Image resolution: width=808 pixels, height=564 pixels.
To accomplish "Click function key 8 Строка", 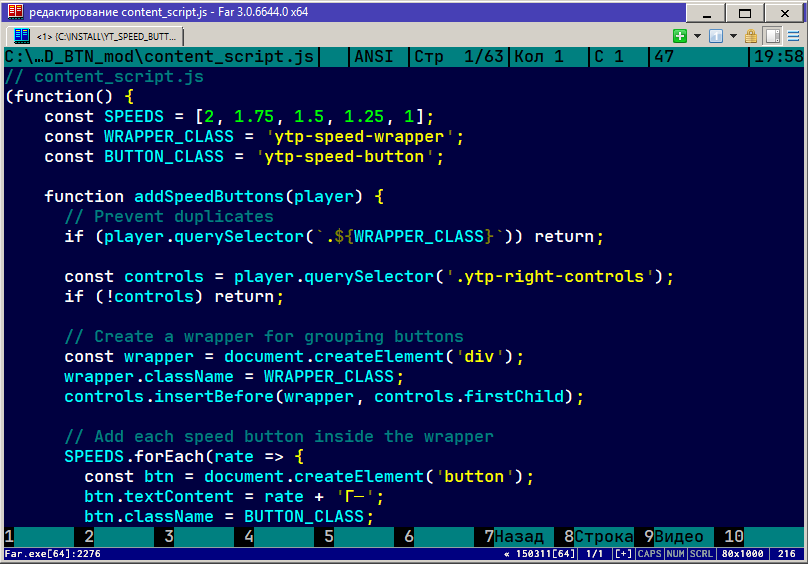I will click(599, 537).
